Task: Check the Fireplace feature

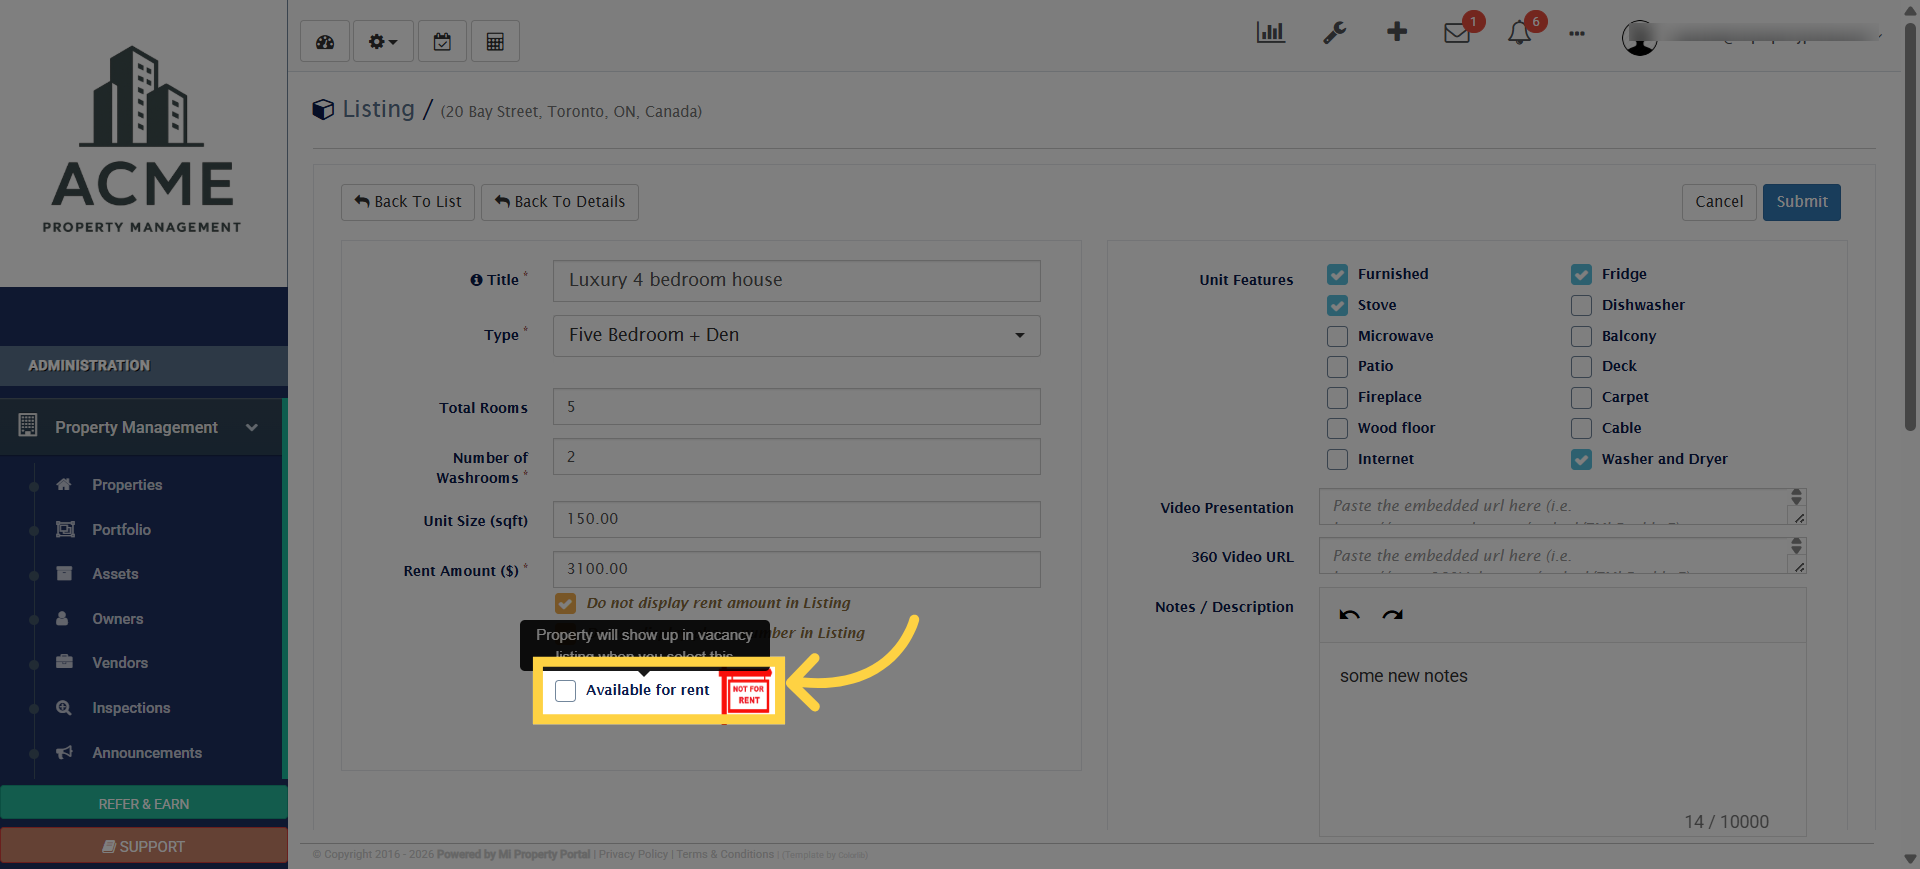Action: tap(1337, 398)
